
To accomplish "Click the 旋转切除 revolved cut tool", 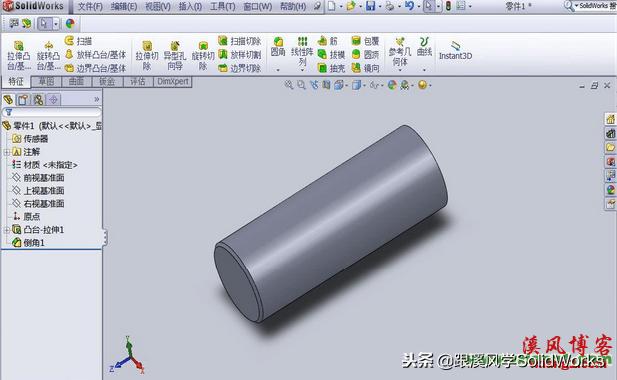I will [203, 55].
